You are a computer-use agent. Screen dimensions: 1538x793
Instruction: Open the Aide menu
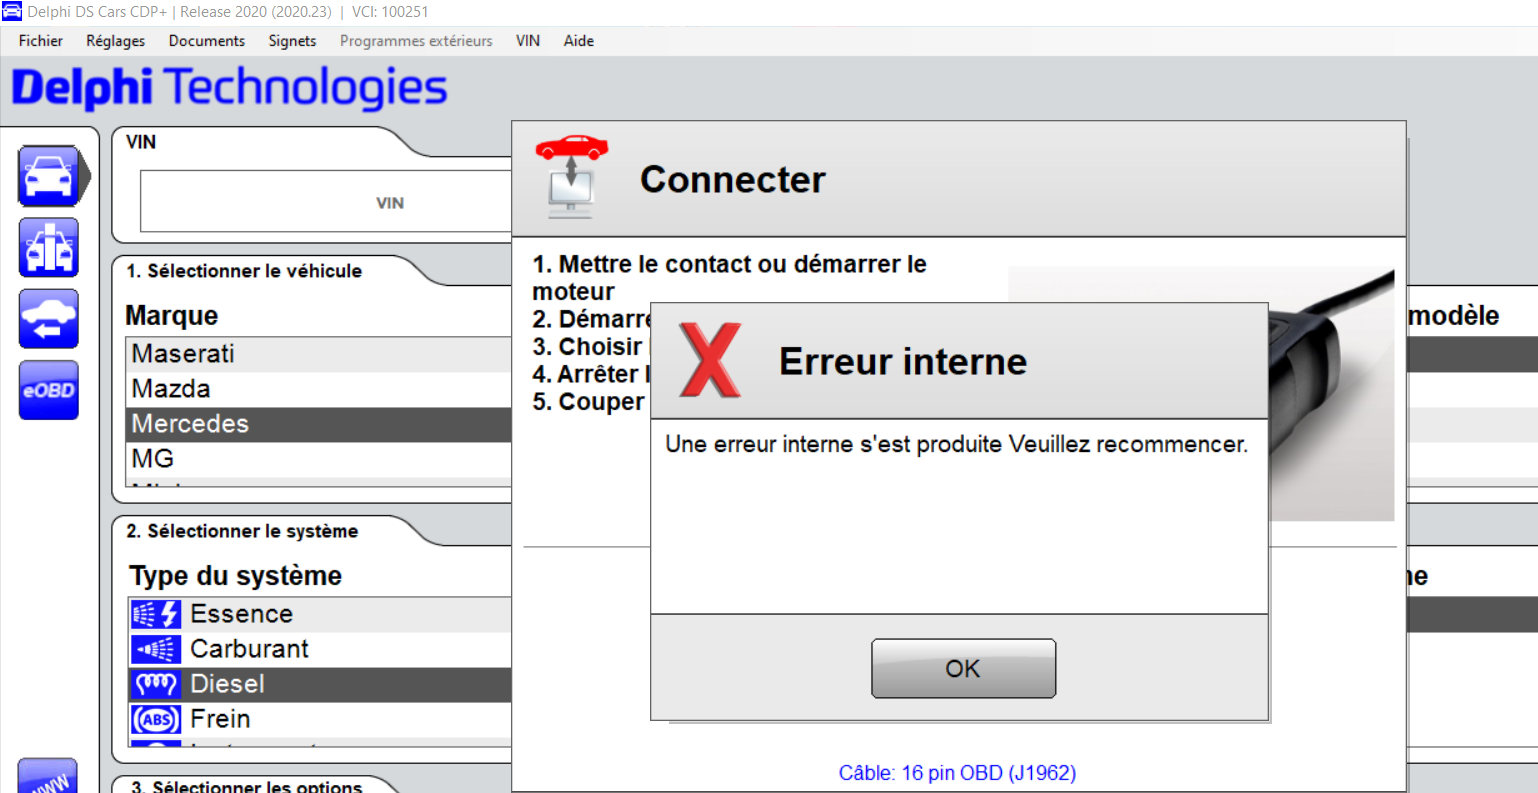(x=578, y=41)
